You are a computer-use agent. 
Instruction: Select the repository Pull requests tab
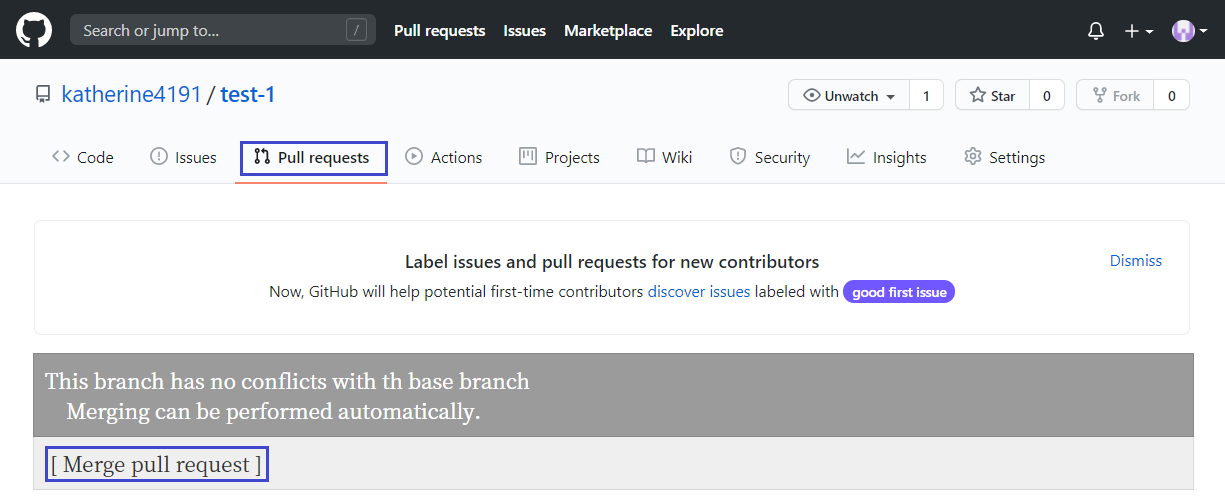313,157
